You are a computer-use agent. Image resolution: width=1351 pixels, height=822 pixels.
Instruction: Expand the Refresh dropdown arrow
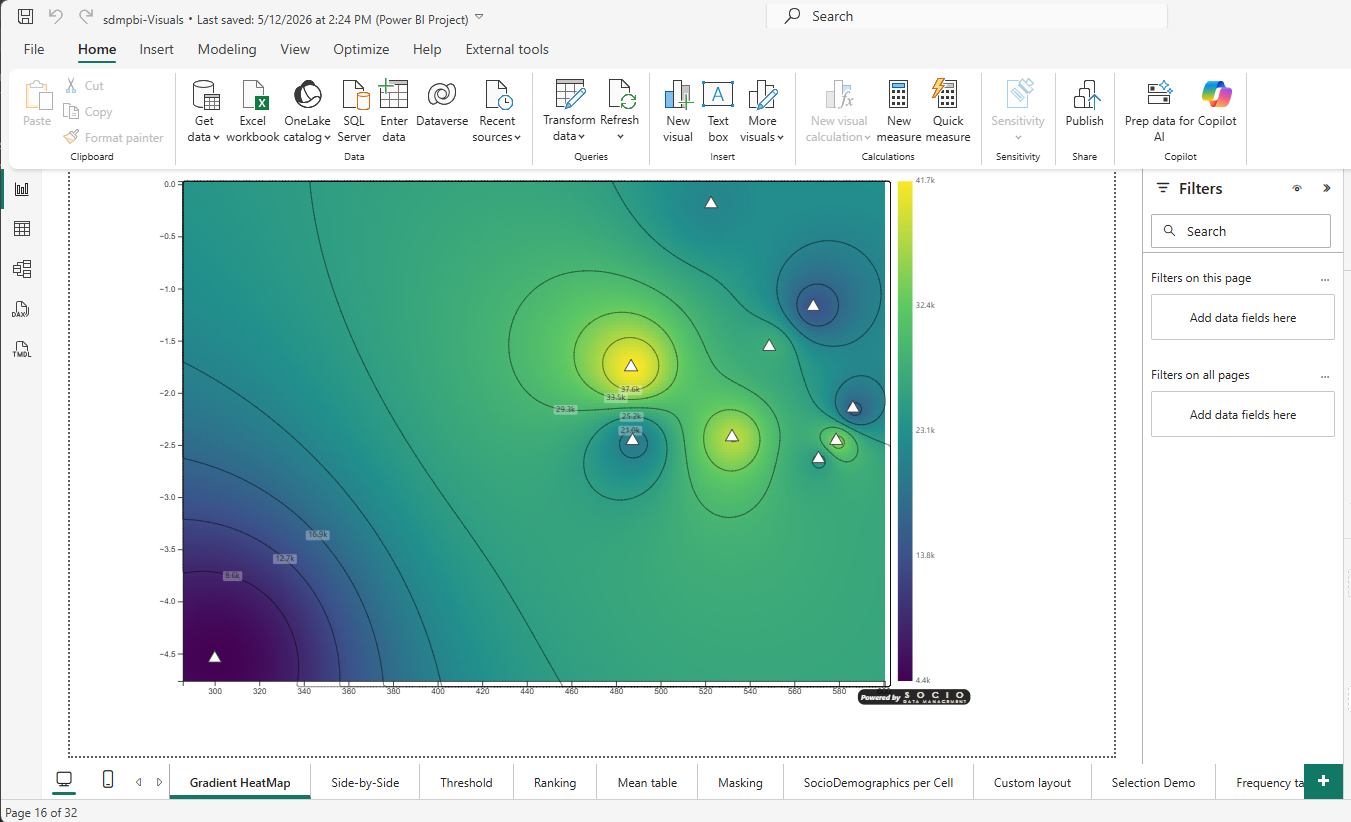coord(620,136)
